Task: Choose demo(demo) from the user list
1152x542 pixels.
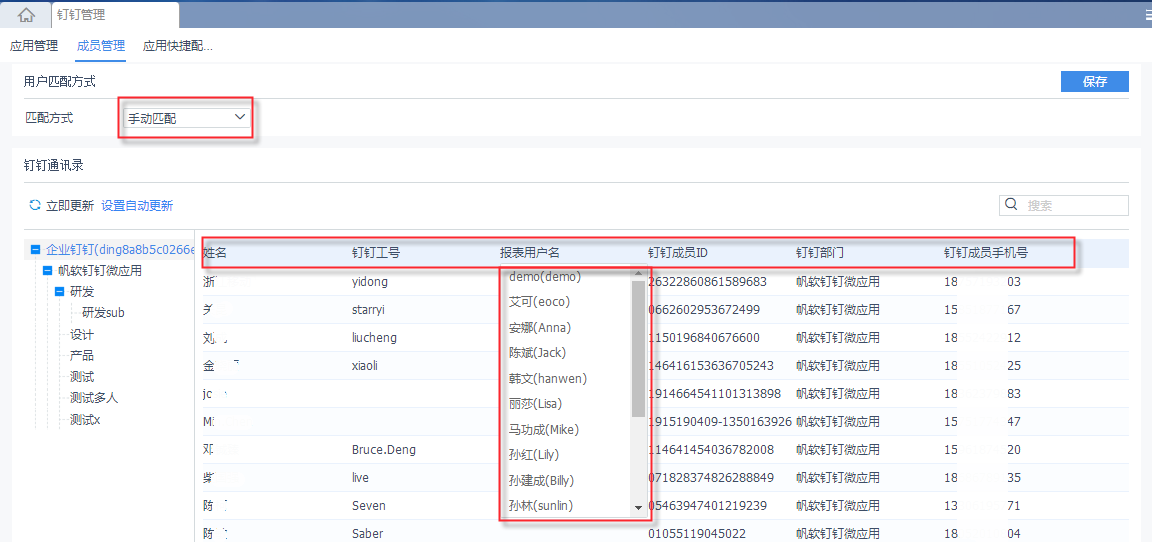Action: pyautogui.click(x=544, y=277)
